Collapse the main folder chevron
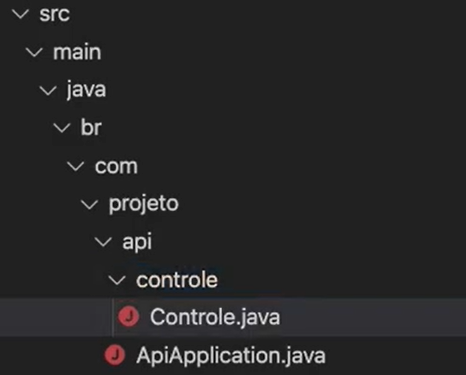Screen dimensions: 466x375 [34, 52]
